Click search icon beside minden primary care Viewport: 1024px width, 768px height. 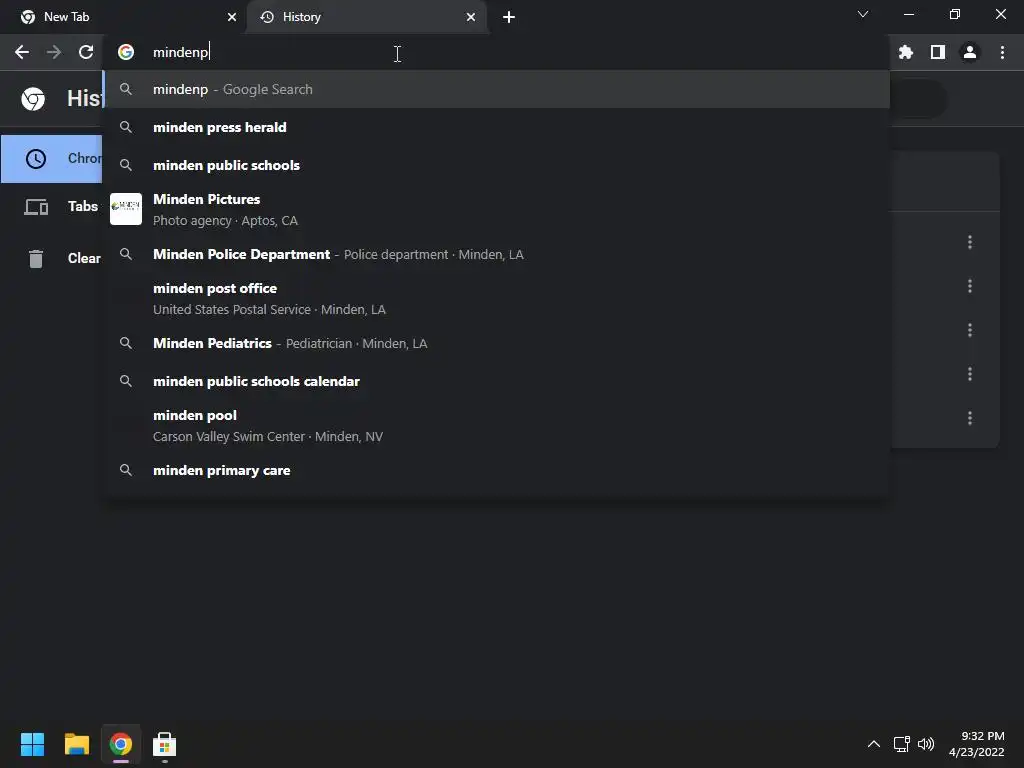pos(126,470)
